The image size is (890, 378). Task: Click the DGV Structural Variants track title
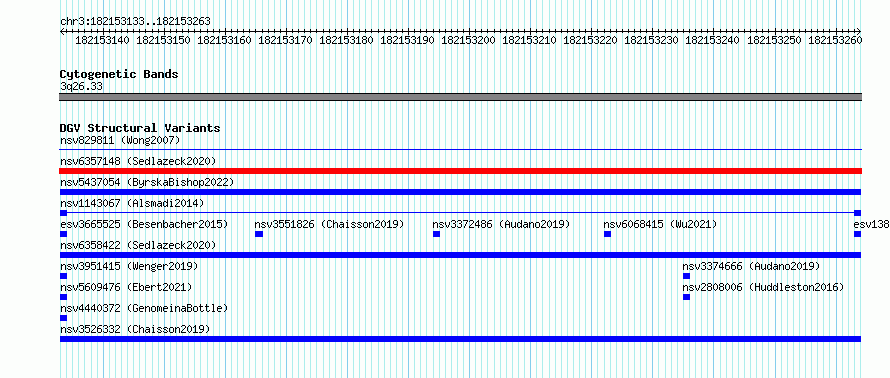(x=140, y=128)
